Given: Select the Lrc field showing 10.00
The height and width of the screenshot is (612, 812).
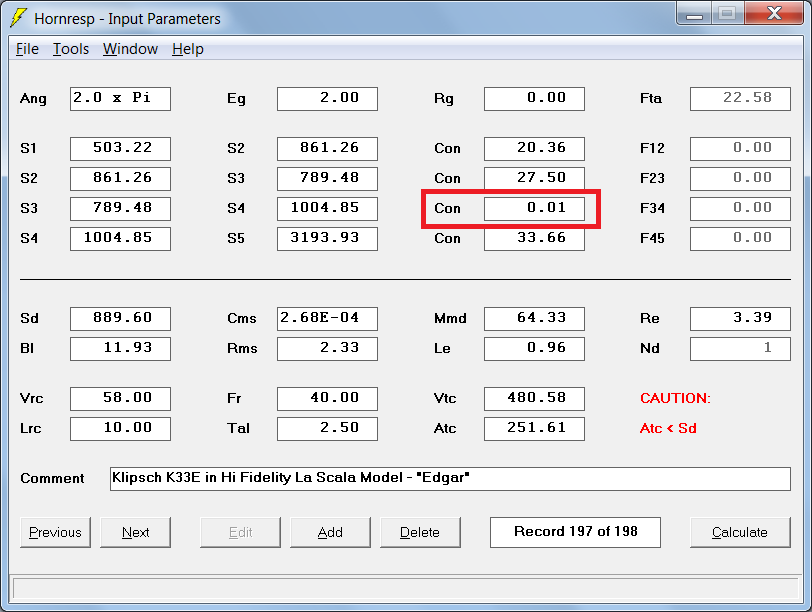Looking at the screenshot, I should click(120, 429).
